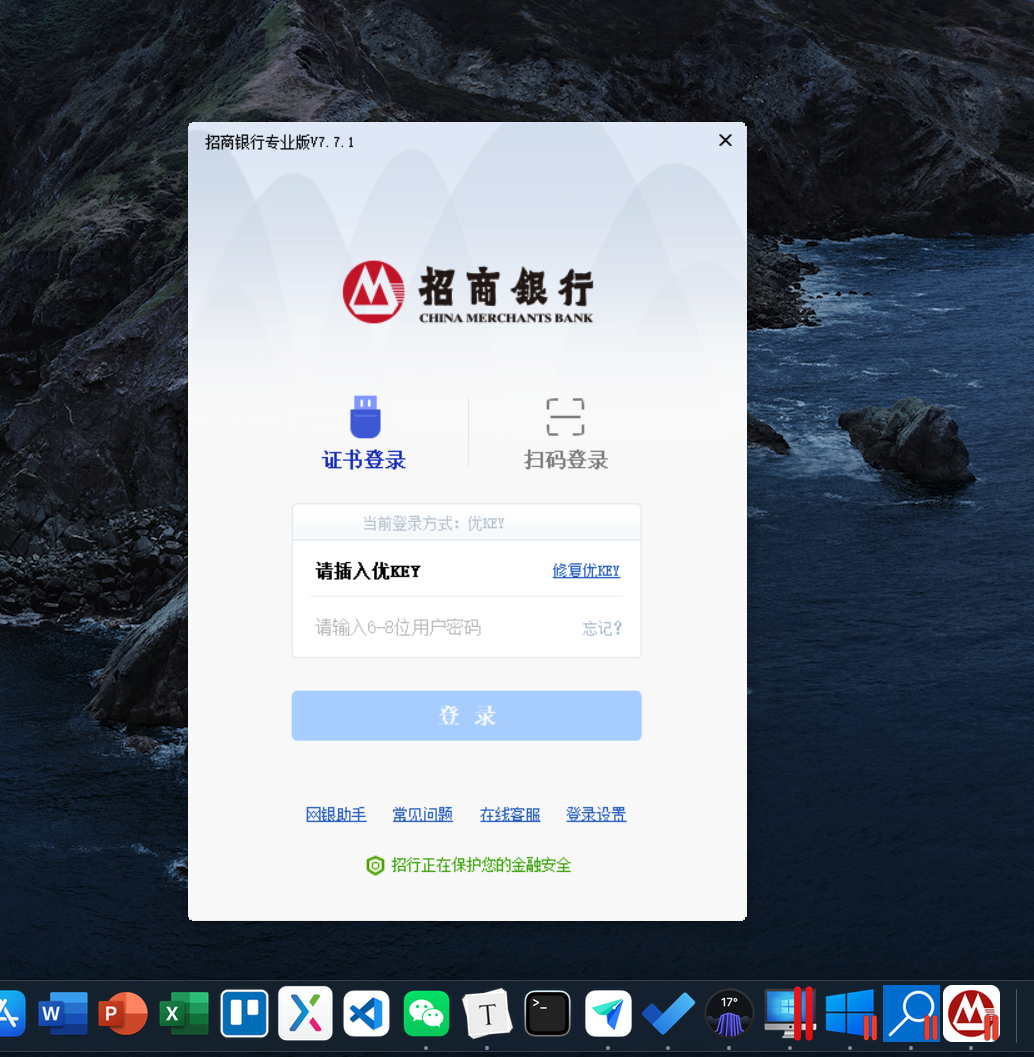Open the Parallels Desktop icon in Dock

point(789,1013)
